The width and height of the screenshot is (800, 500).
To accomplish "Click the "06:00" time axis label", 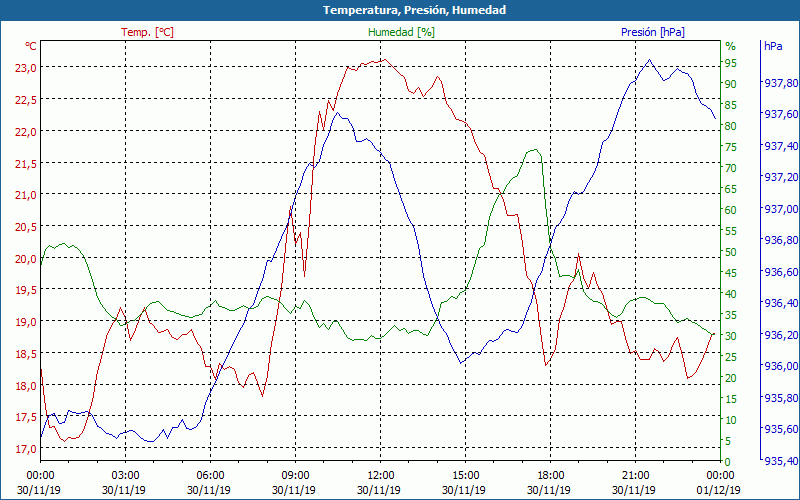I will click(x=210, y=476).
